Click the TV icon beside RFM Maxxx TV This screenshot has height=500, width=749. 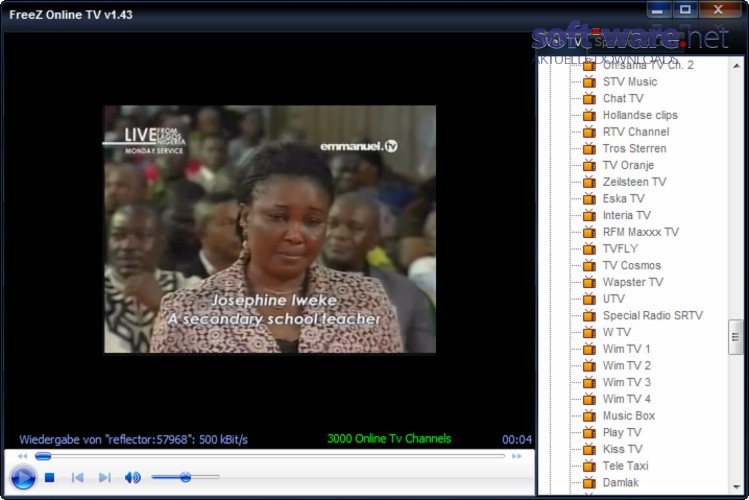point(589,232)
